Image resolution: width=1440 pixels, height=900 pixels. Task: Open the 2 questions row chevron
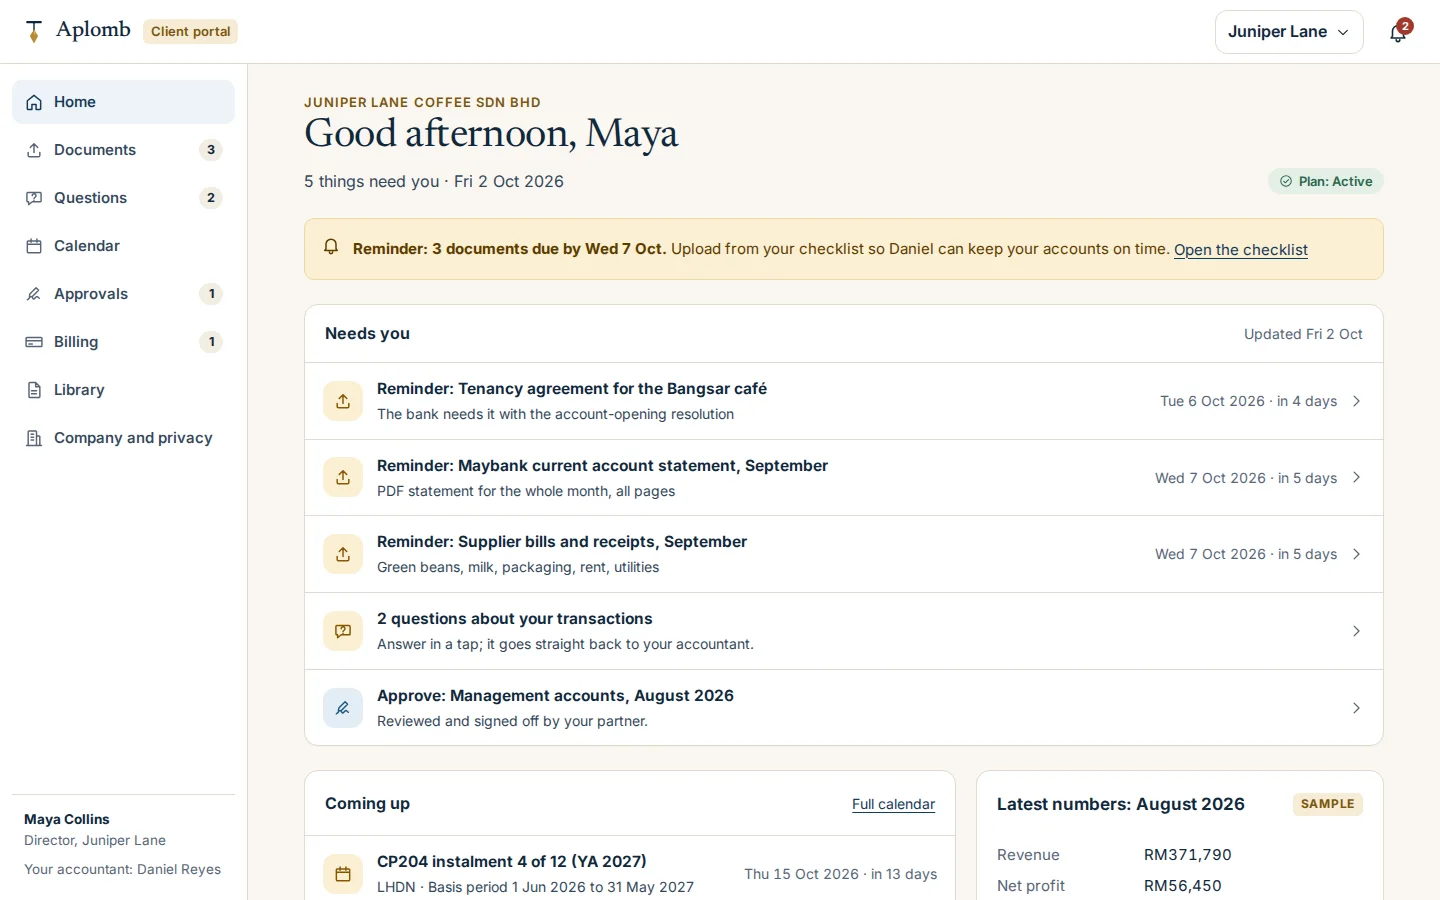[x=1357, y=631]
